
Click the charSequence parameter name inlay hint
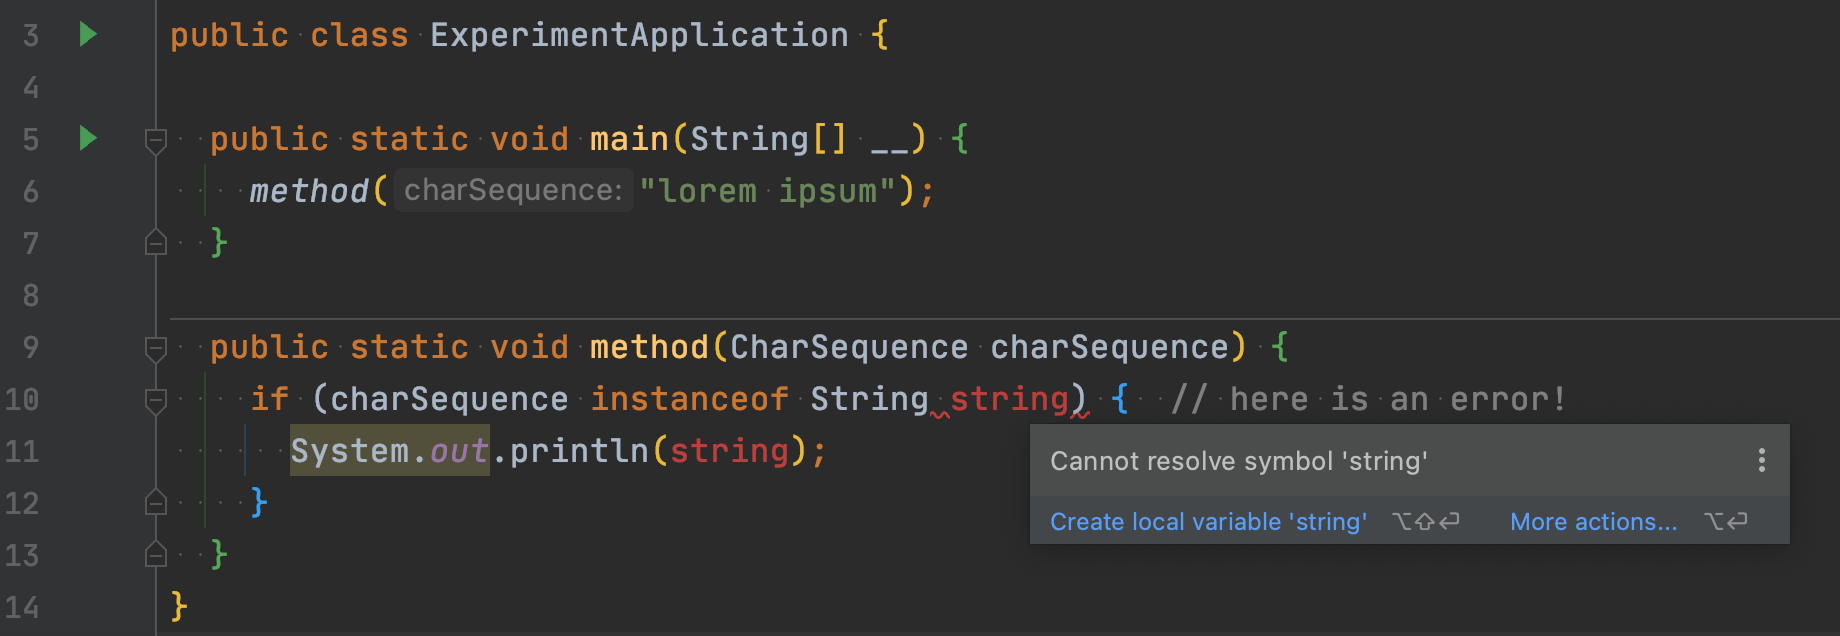pos(512,190)
